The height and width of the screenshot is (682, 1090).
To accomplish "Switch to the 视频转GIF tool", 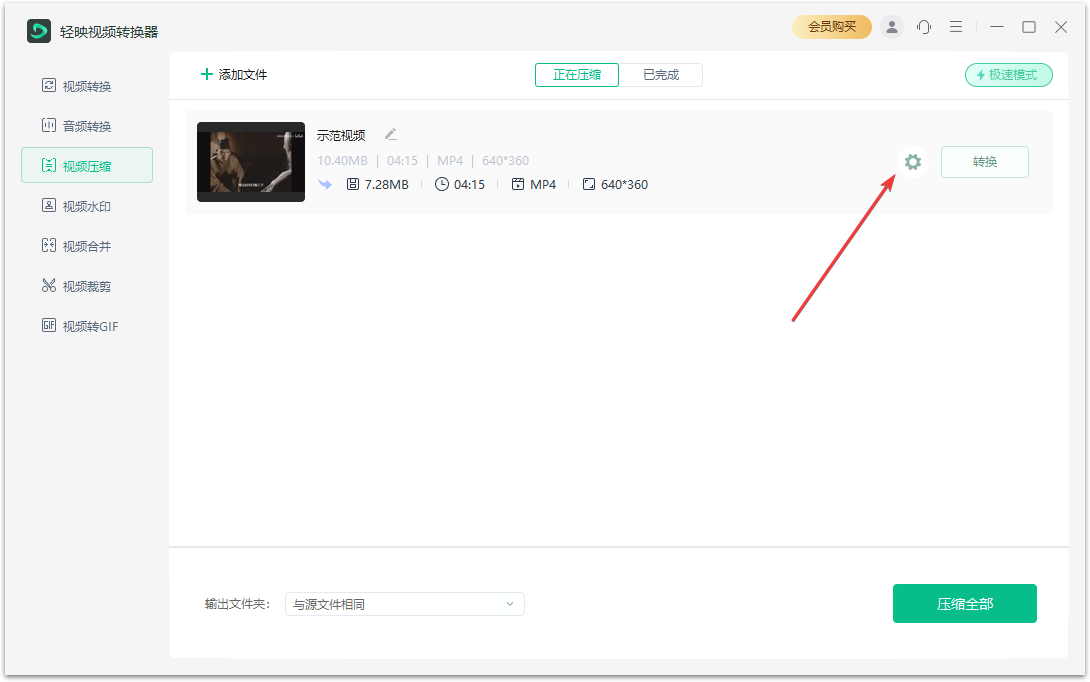I will point(87,325).
